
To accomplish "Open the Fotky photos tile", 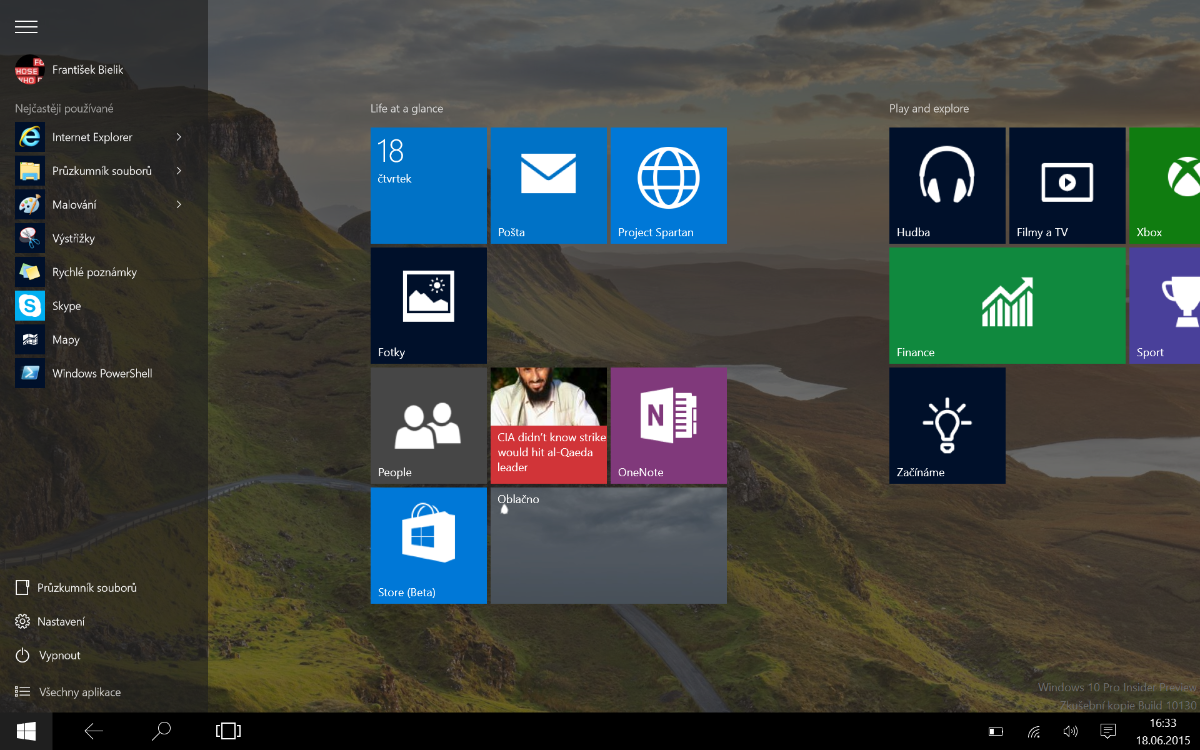I will (428, 305).
